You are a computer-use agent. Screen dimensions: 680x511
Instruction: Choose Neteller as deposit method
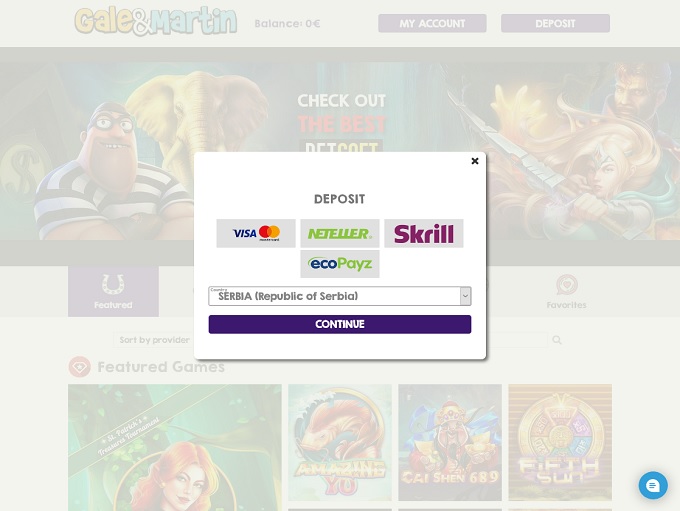click(x=340, y=233)
